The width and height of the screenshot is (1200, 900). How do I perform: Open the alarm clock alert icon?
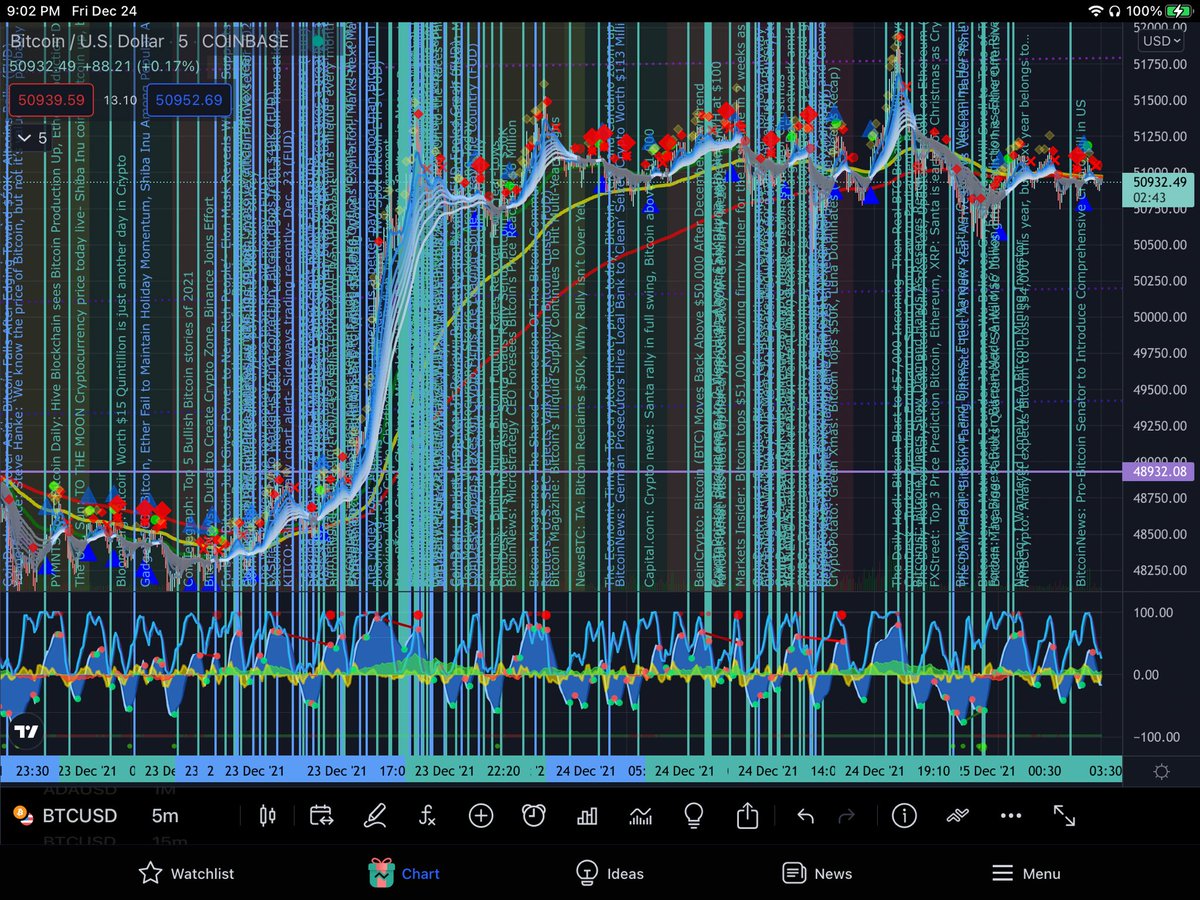[x=534, y=816]
